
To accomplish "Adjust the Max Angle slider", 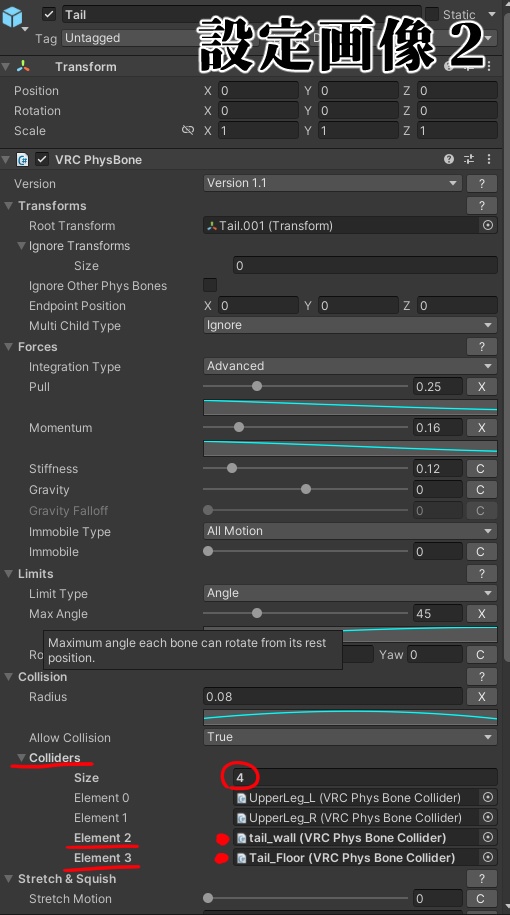I will 305,613.
